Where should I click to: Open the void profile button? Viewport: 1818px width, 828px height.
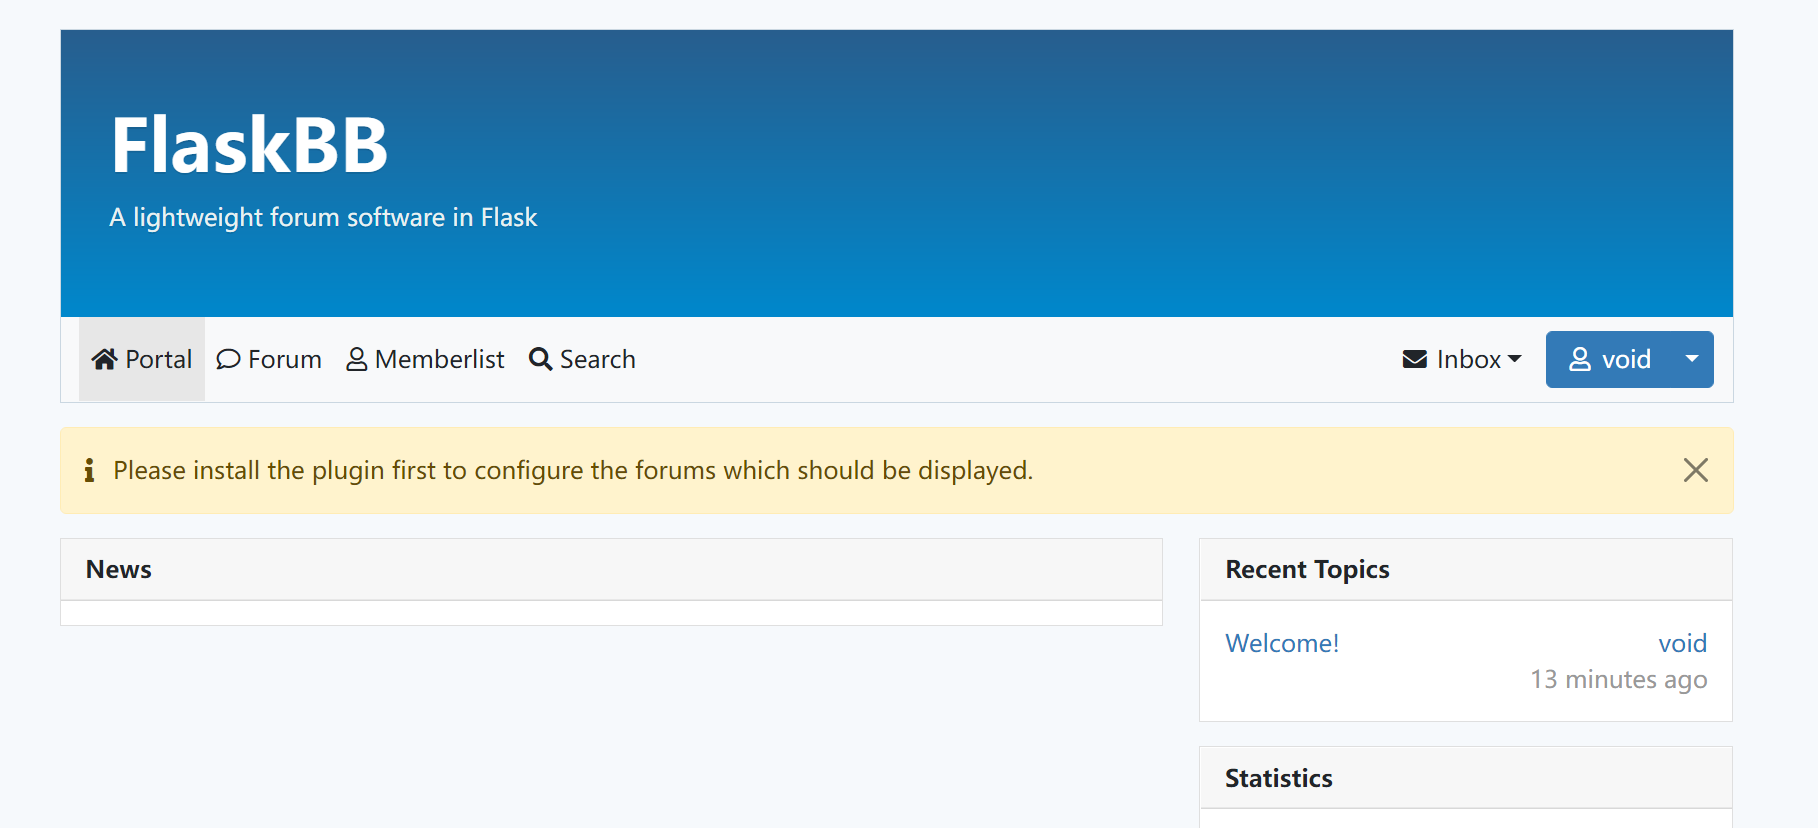(1609, 359)
